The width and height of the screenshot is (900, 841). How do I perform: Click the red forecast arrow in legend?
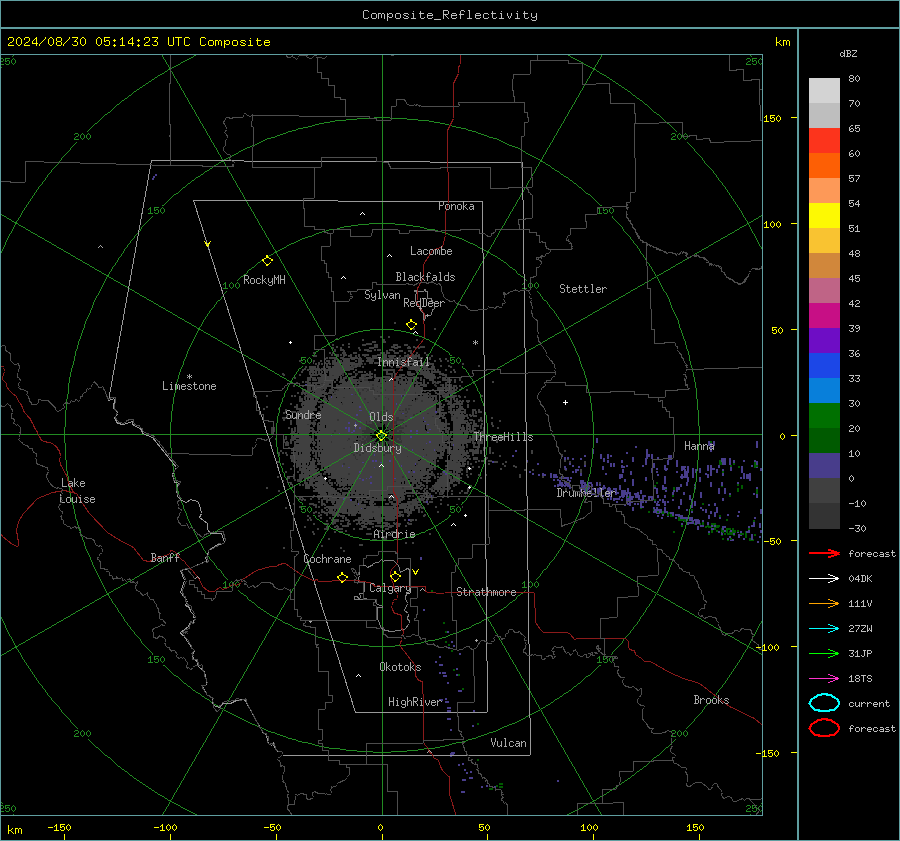824,553
